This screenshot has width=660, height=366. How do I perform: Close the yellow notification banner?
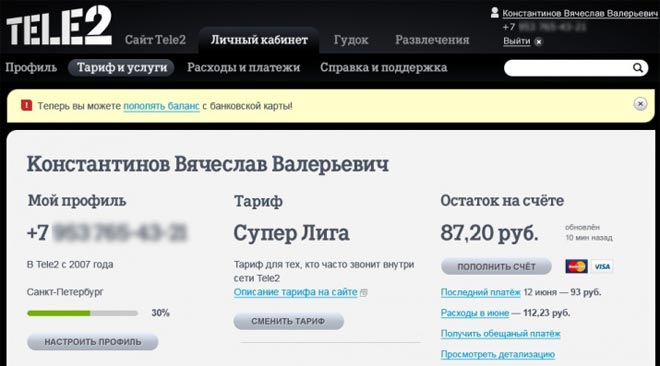640,103
